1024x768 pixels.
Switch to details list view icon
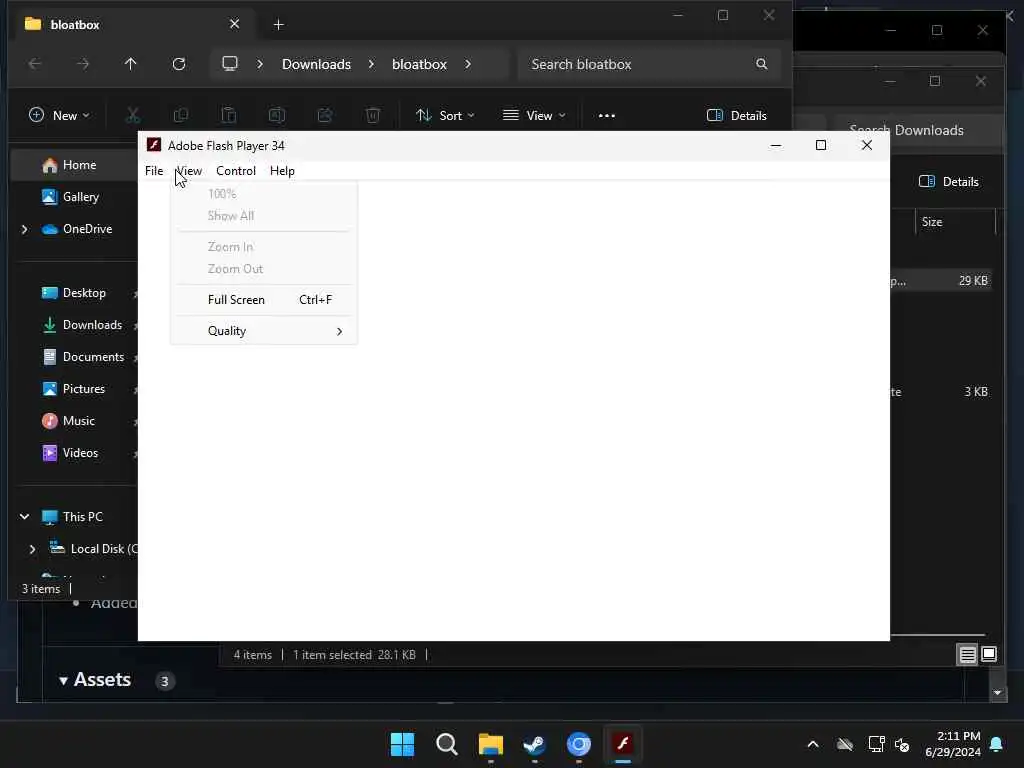(x=967, y=654)
